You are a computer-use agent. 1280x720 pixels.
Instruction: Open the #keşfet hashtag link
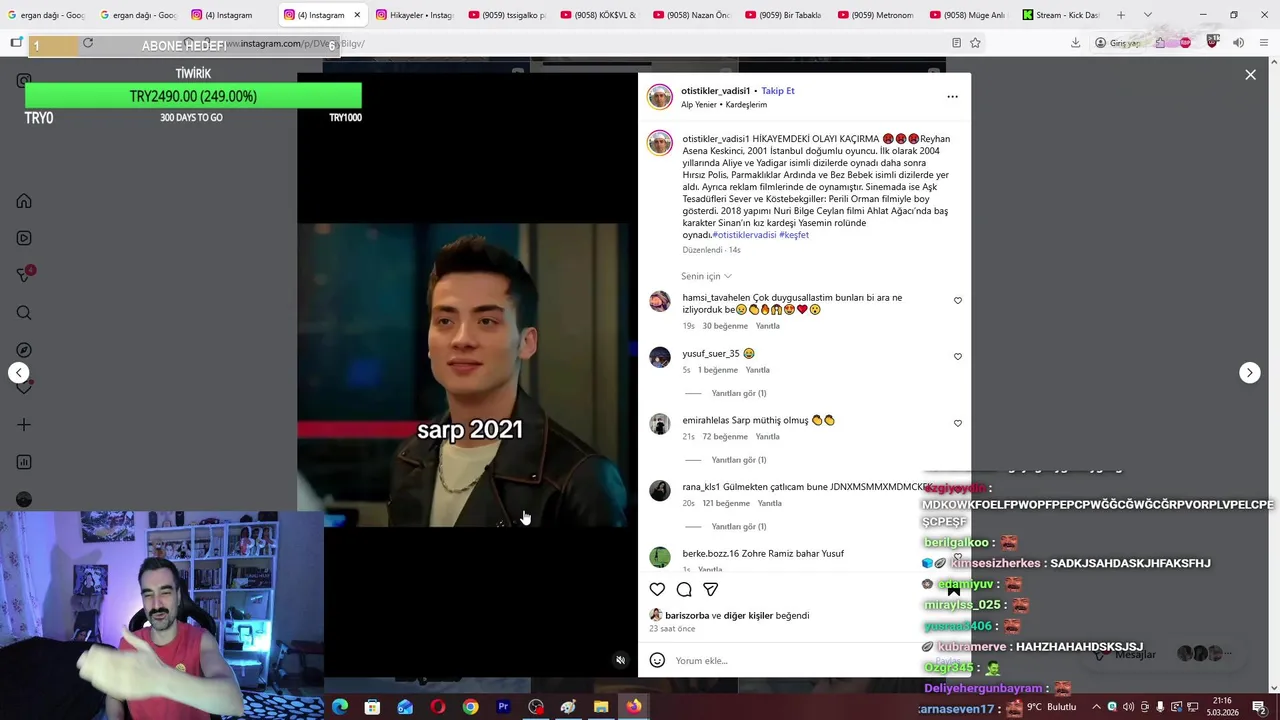[794, 235]
